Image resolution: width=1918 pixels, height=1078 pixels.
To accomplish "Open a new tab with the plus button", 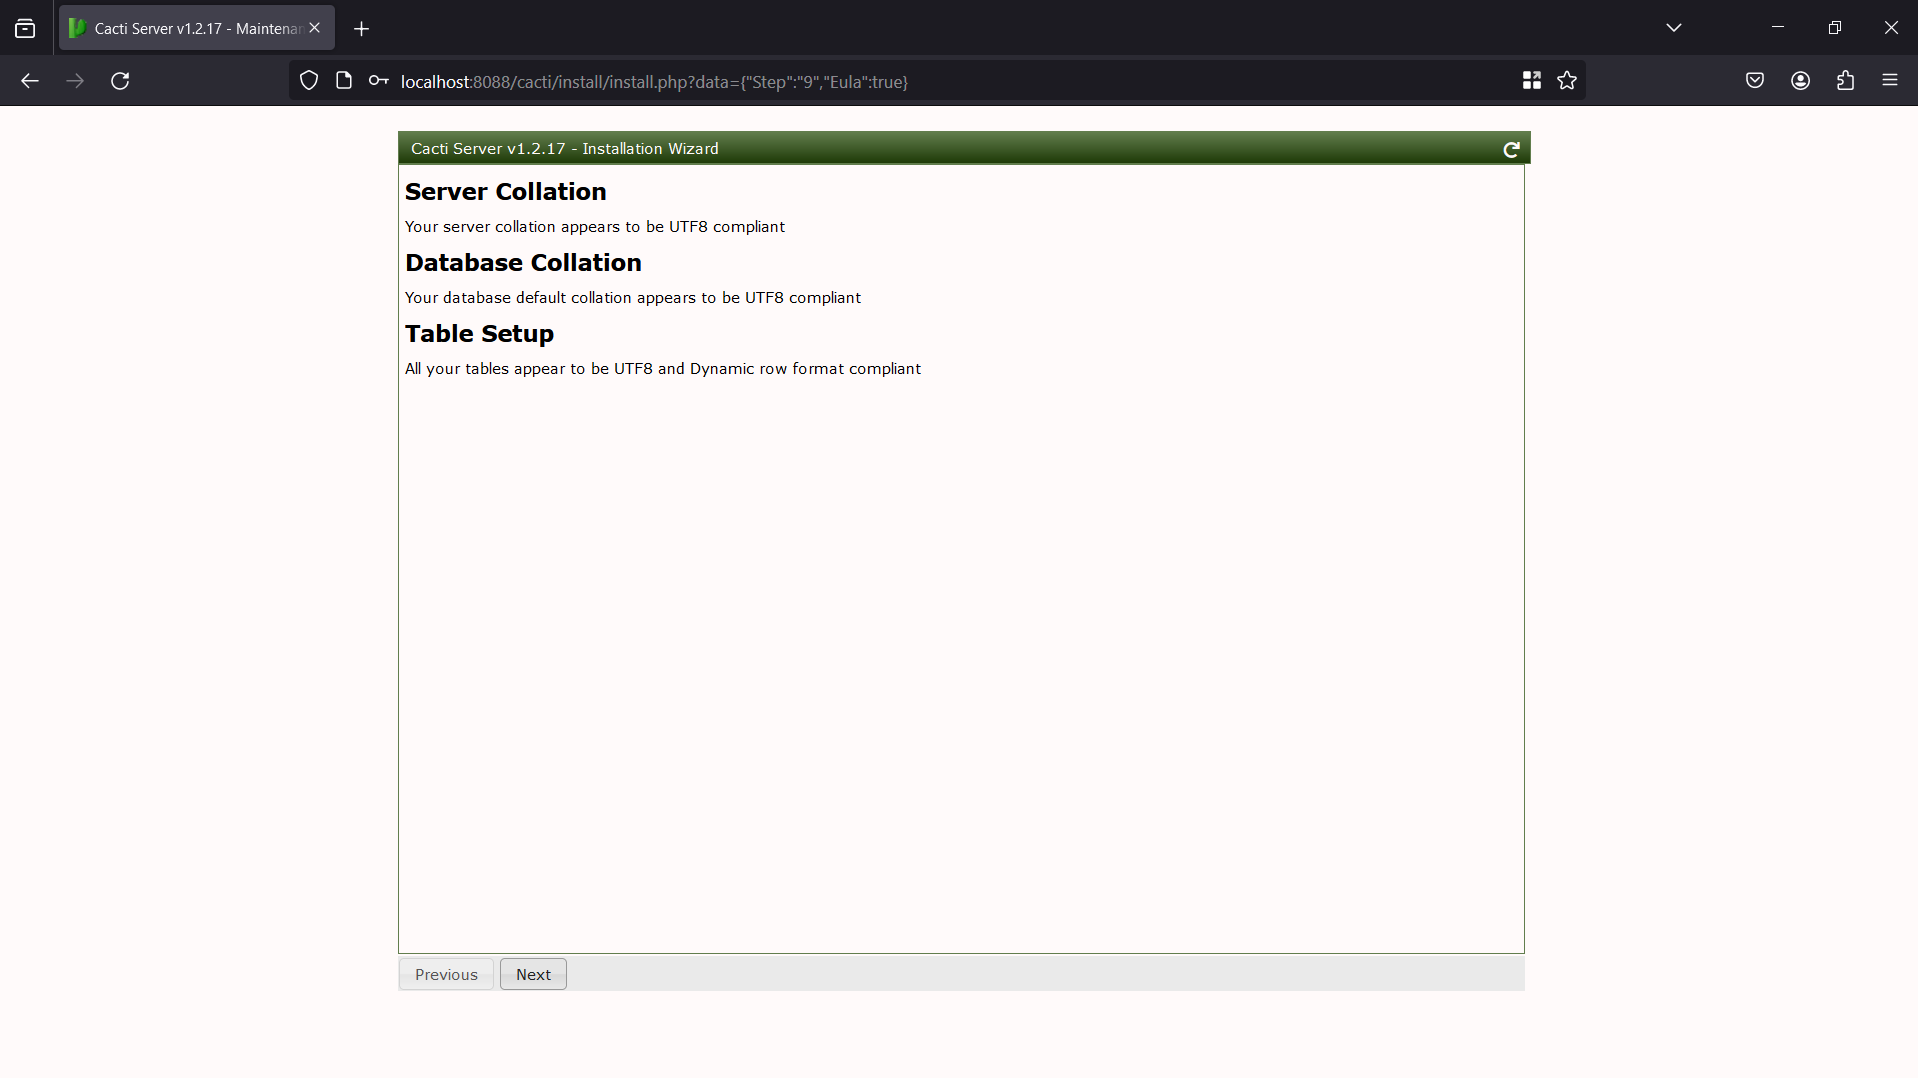I will [362, 29].
